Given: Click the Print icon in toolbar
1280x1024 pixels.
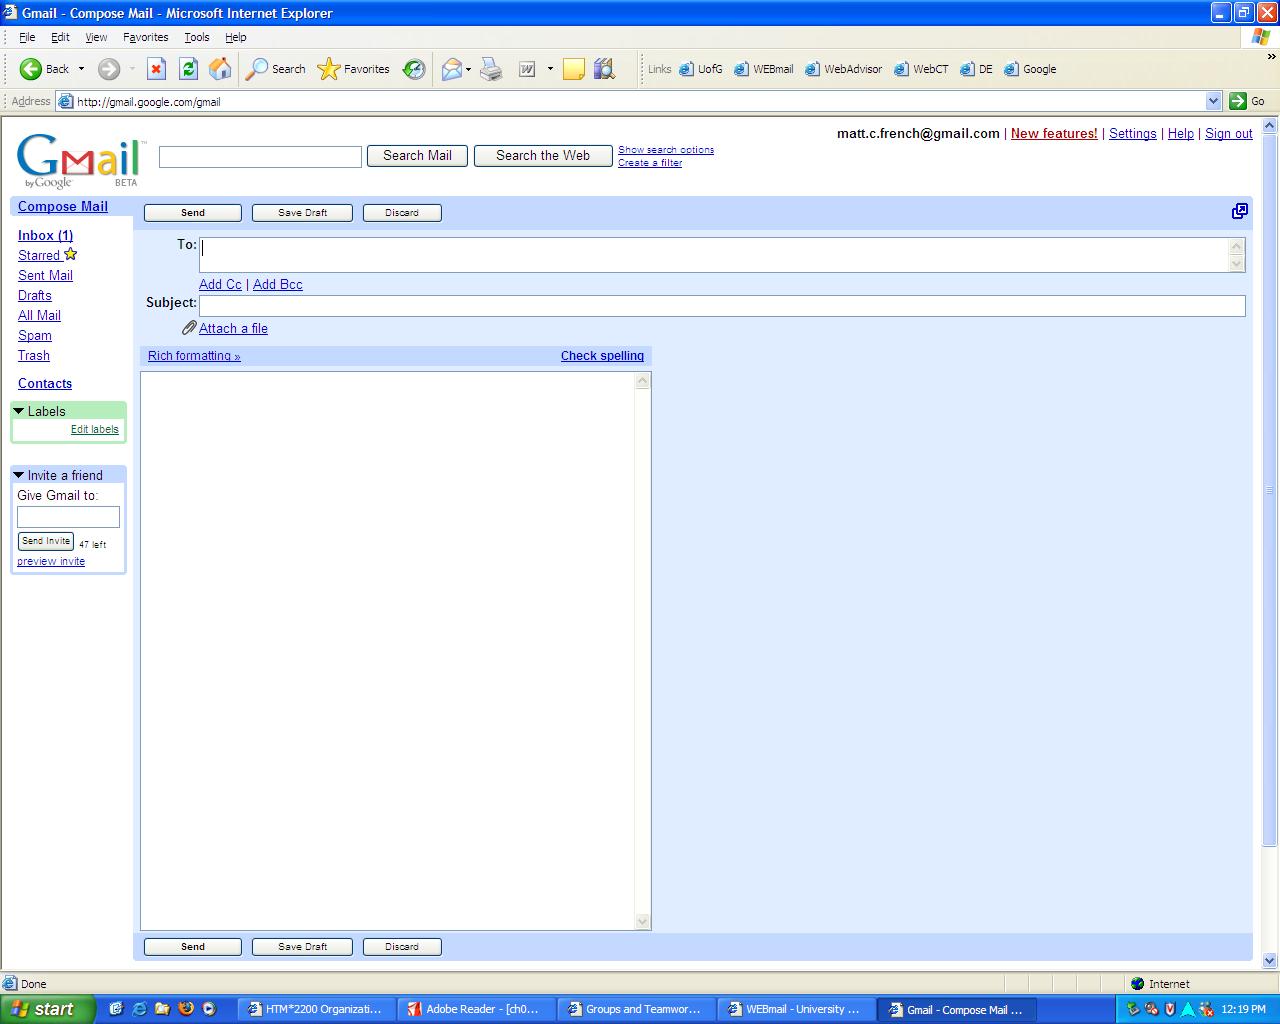Looking at the screenshot, I should (491, 69).
